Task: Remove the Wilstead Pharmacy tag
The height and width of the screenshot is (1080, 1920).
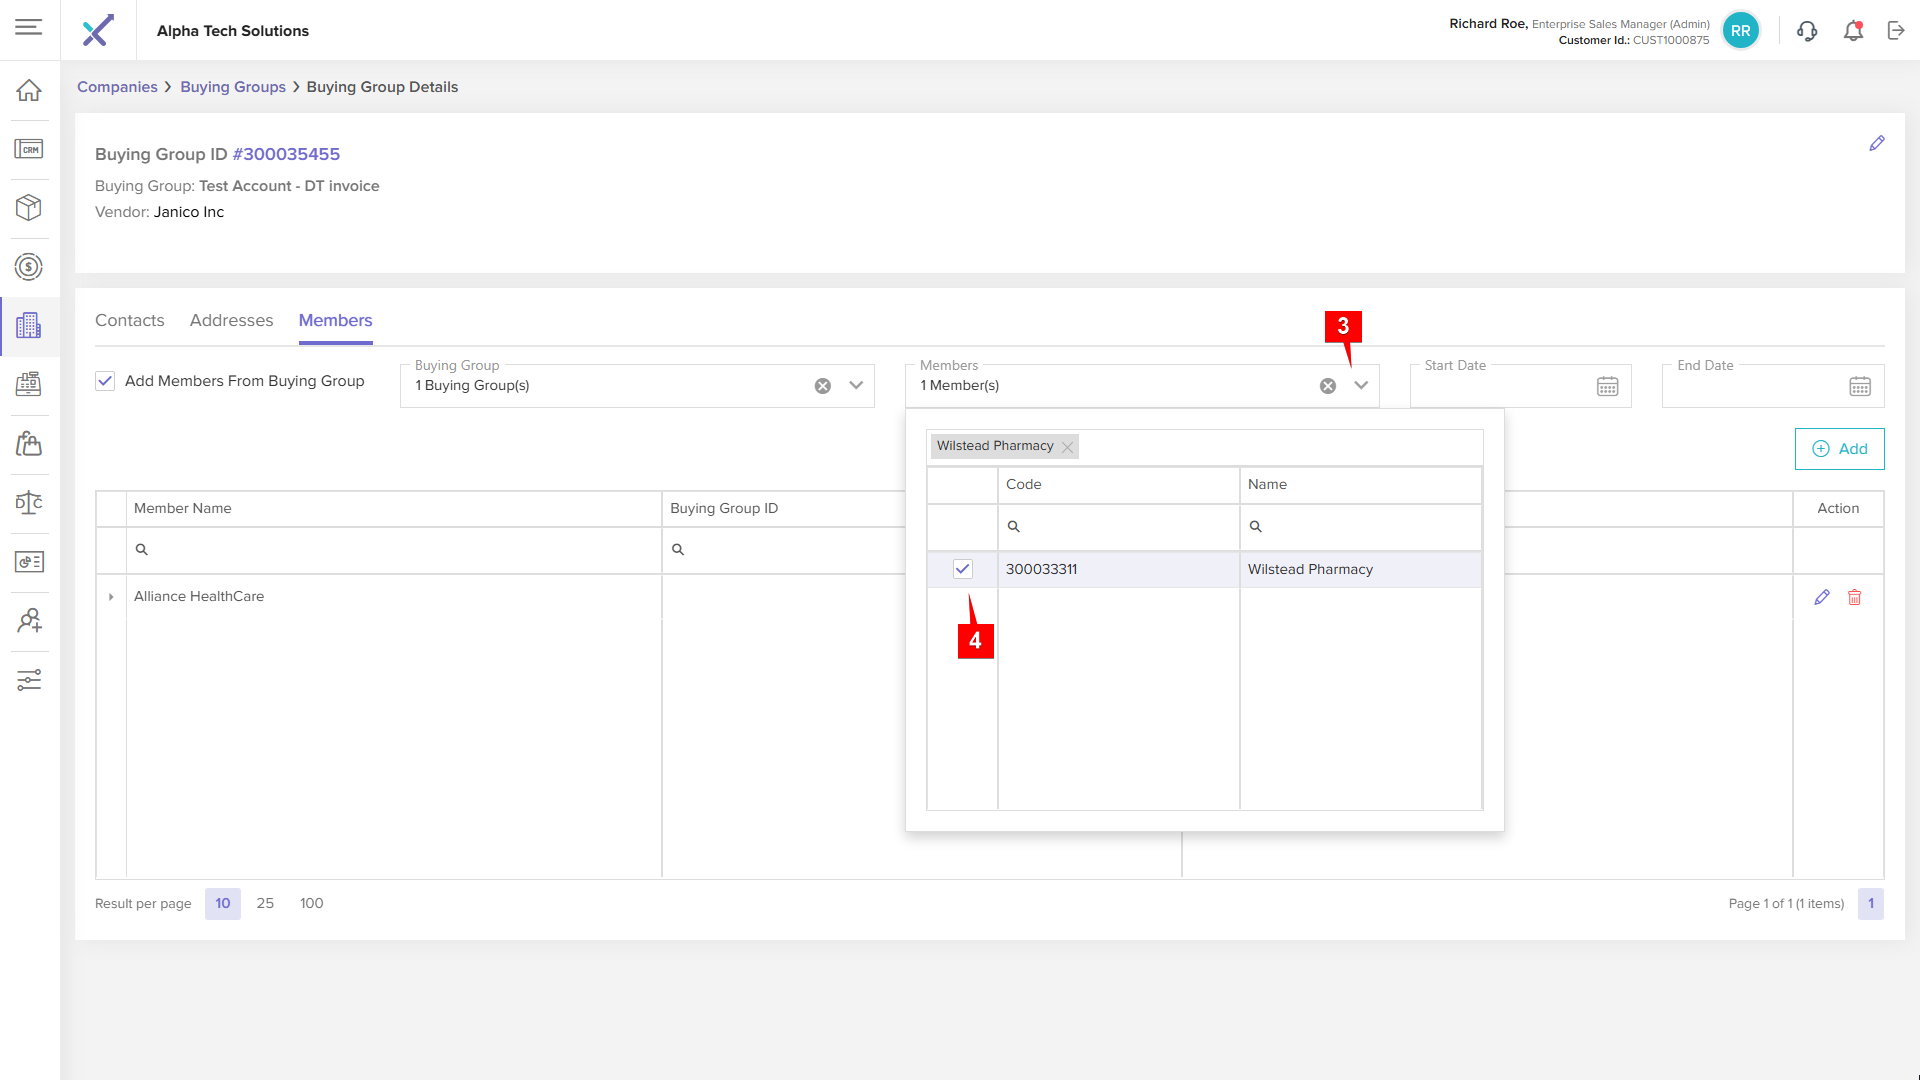Action: pos(1068,447)
